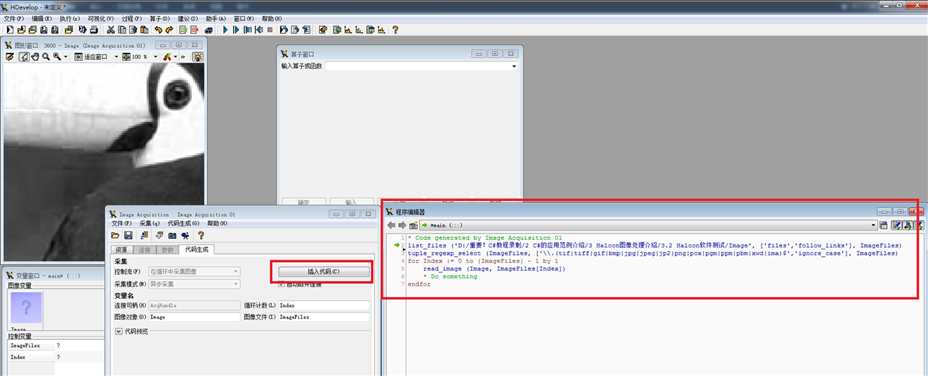
Task: Expand the 代码预览 code preview section
Action: coord(118,331)
